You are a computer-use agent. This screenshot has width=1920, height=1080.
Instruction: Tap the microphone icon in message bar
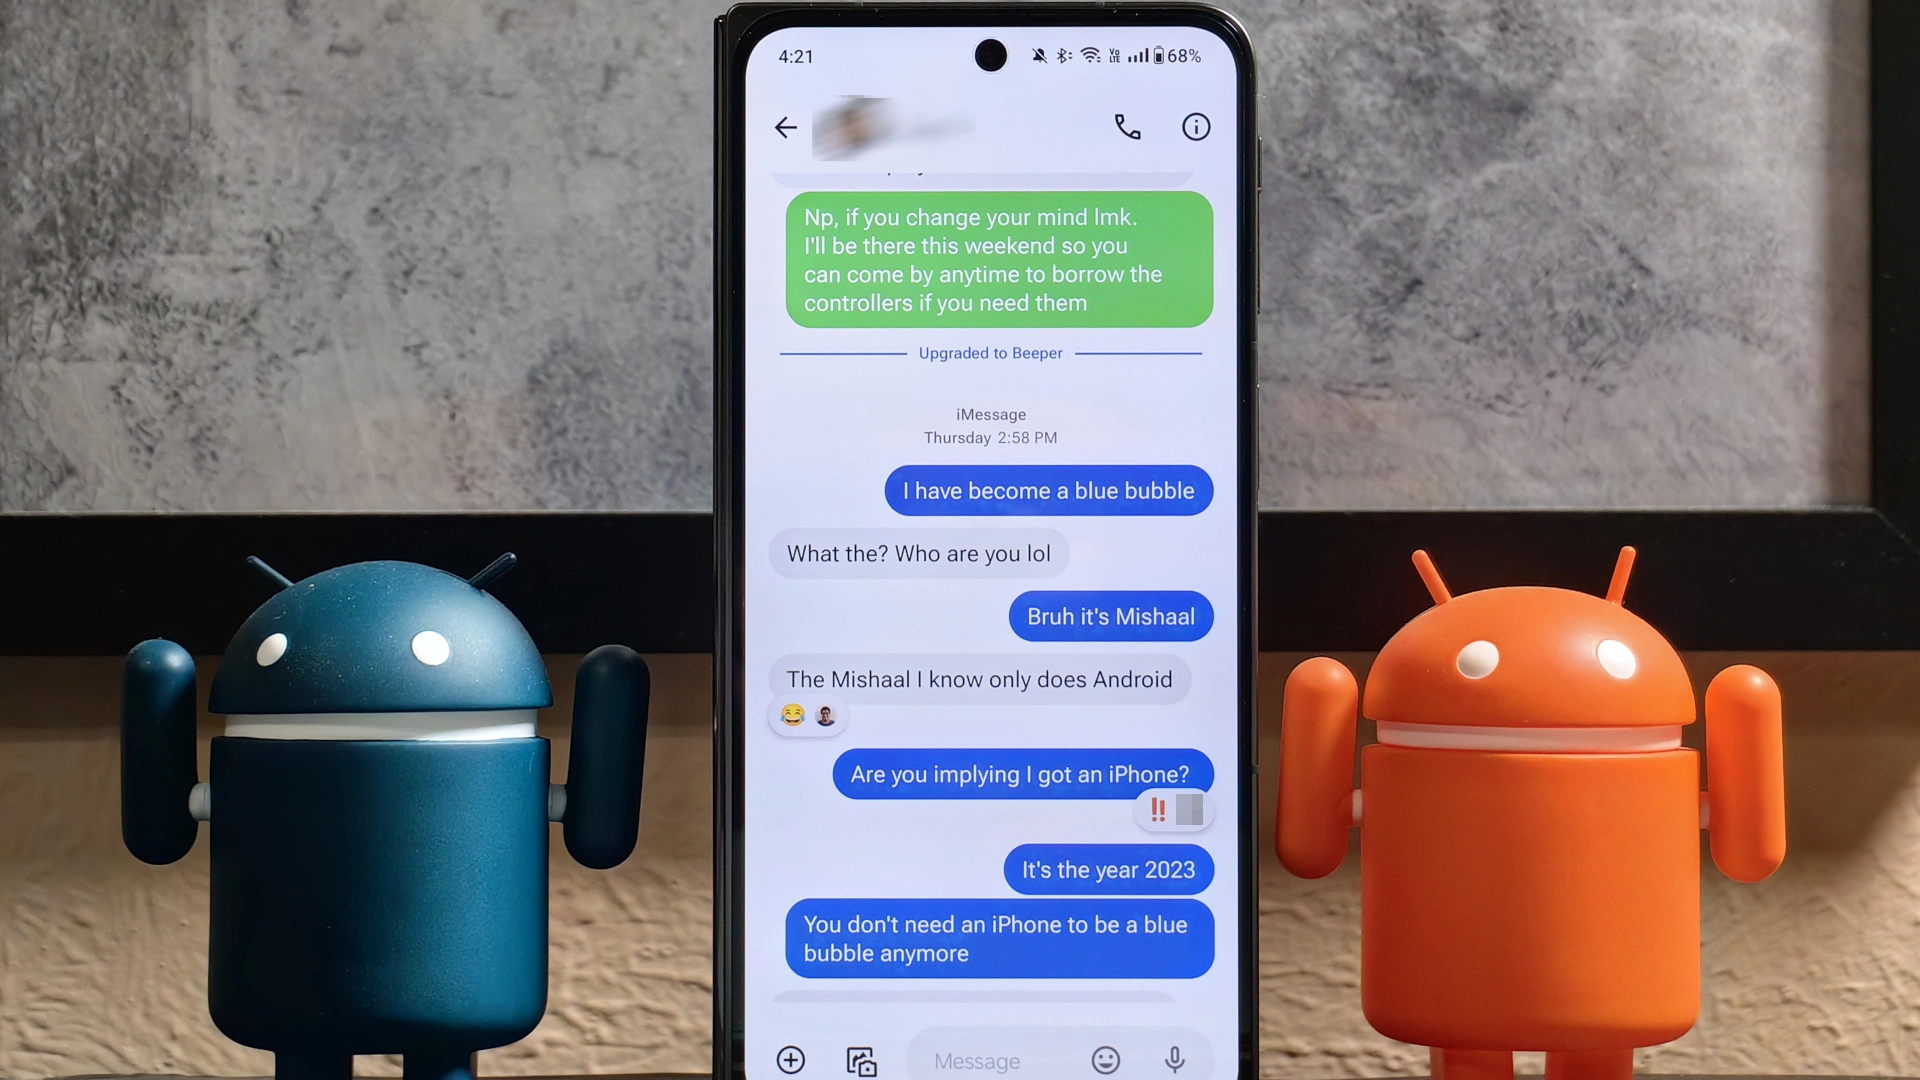1174,1059
